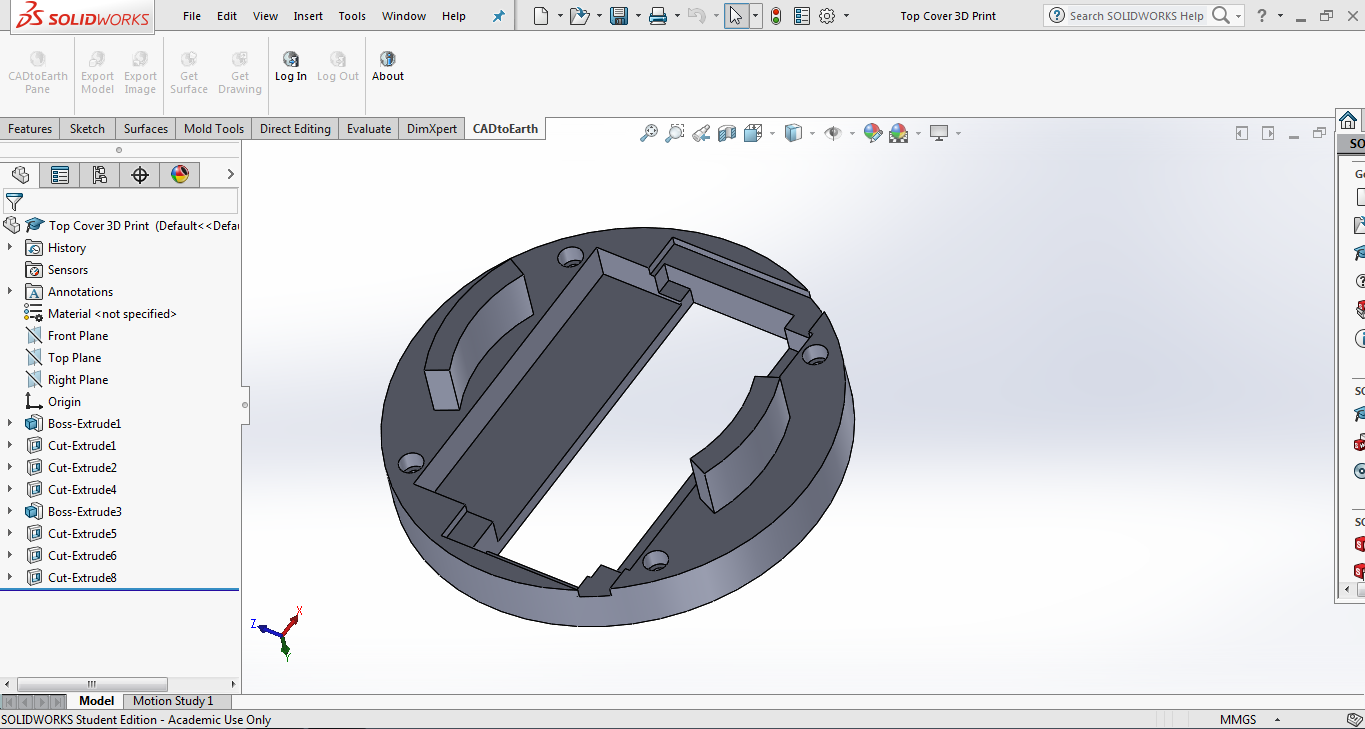Toggle the Hide/Show Items eye icon
This screenshot has width=1365, height=729.
(x=832, y=133)
